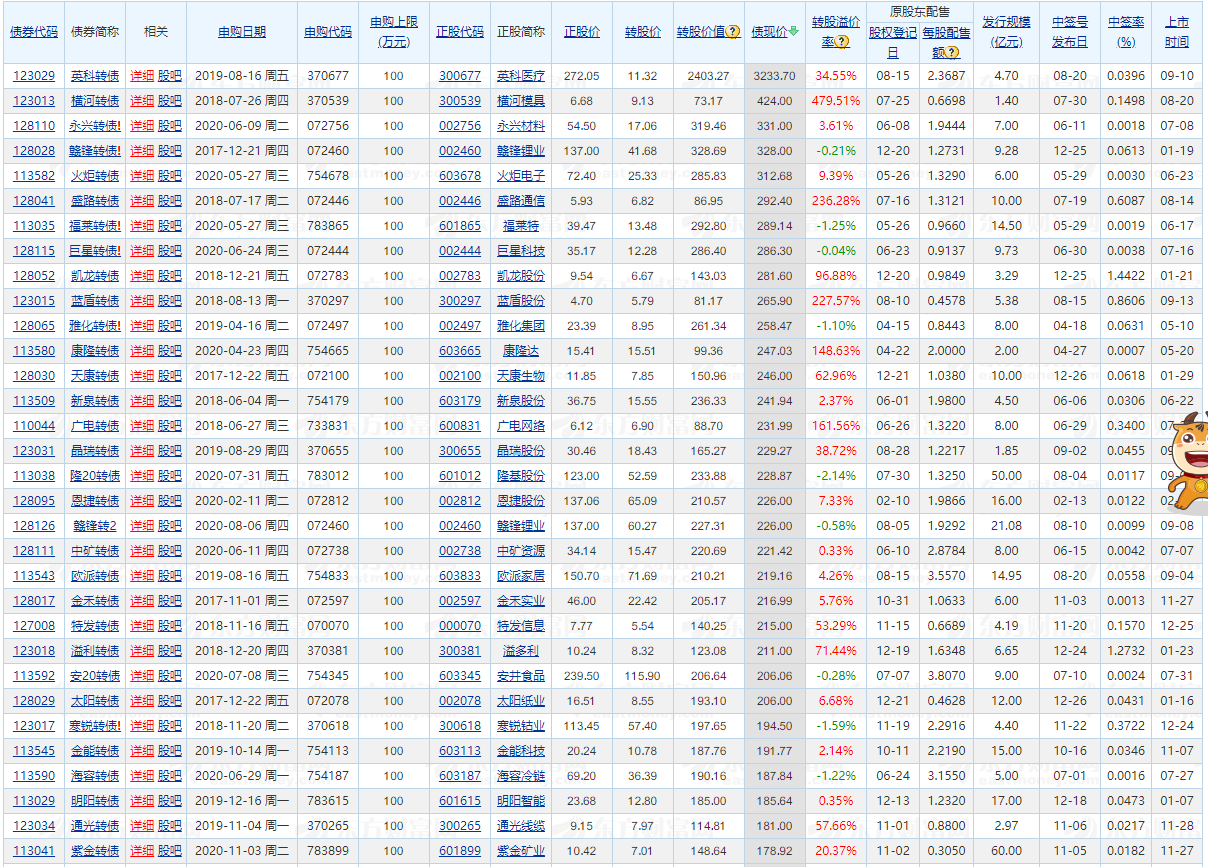This screenshot has width=1208, height=867.
Task: Sort by 正股代码 column header
Action: 460,32
